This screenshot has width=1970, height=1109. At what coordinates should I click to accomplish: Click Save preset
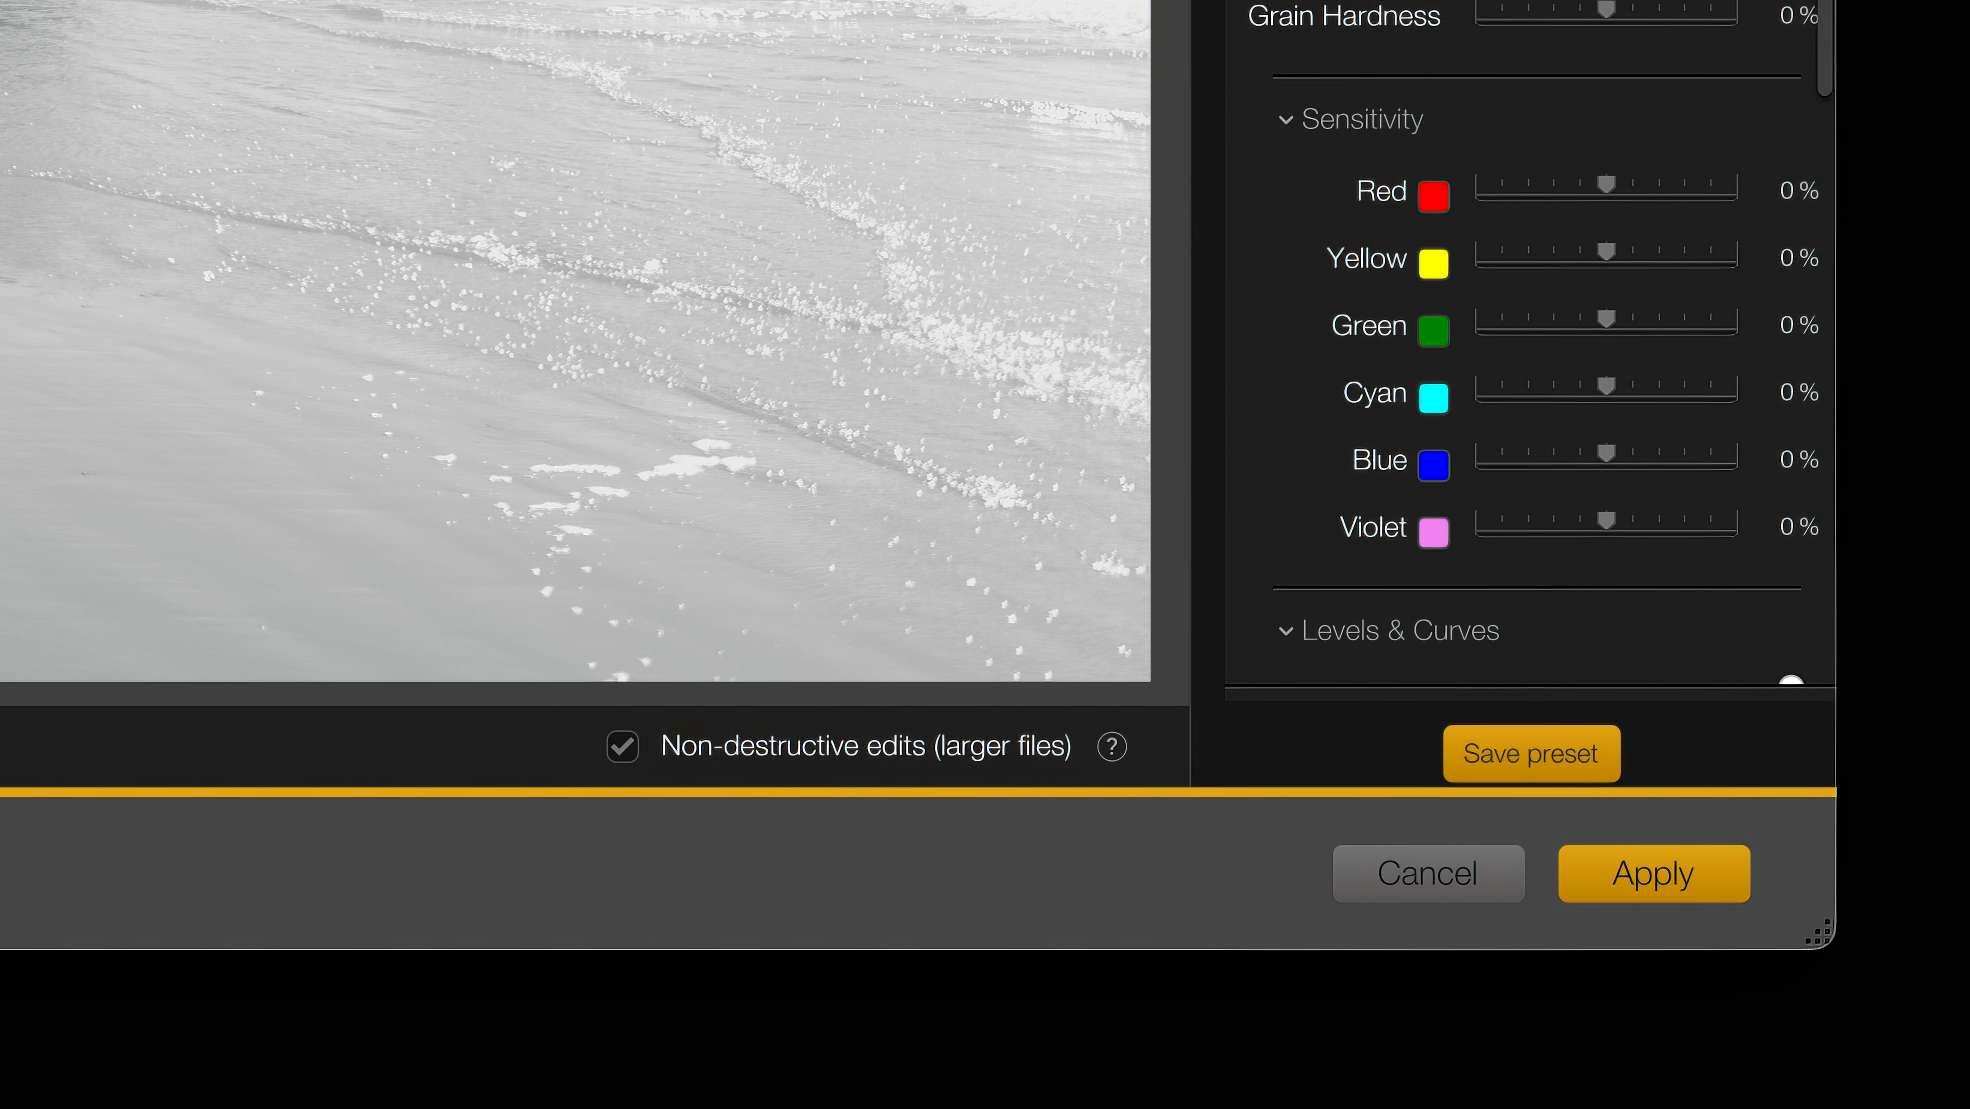click(x=1531, y=754)
